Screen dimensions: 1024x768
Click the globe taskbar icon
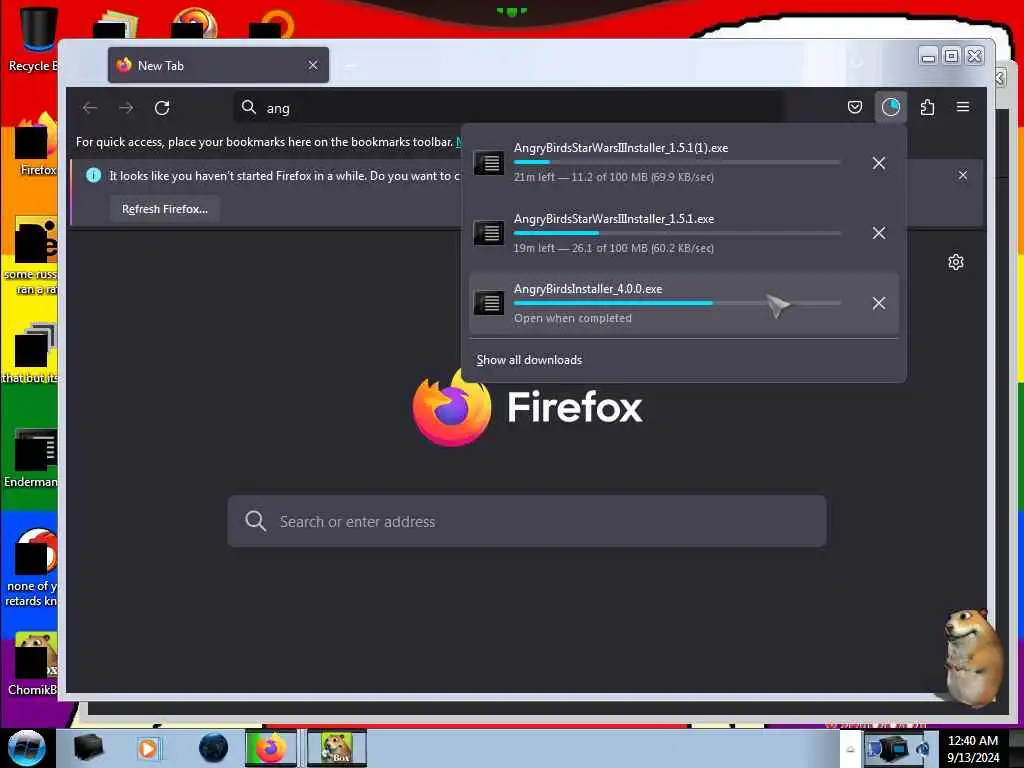(x=214, y=748)
